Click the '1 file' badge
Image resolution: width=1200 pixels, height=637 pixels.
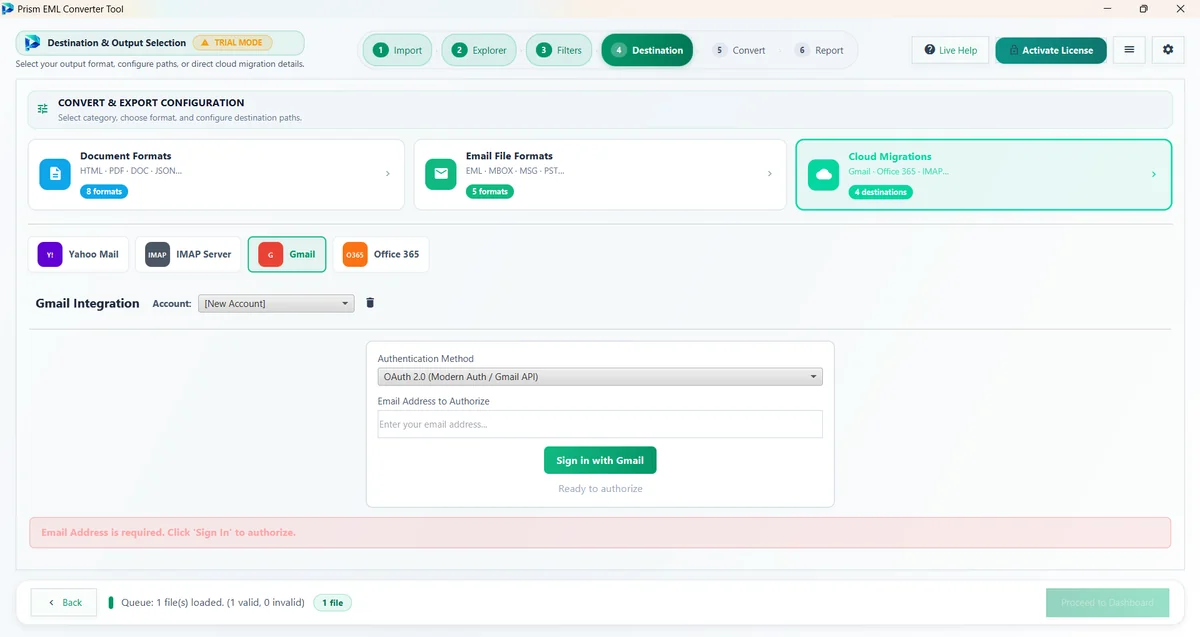coord(332,603)
